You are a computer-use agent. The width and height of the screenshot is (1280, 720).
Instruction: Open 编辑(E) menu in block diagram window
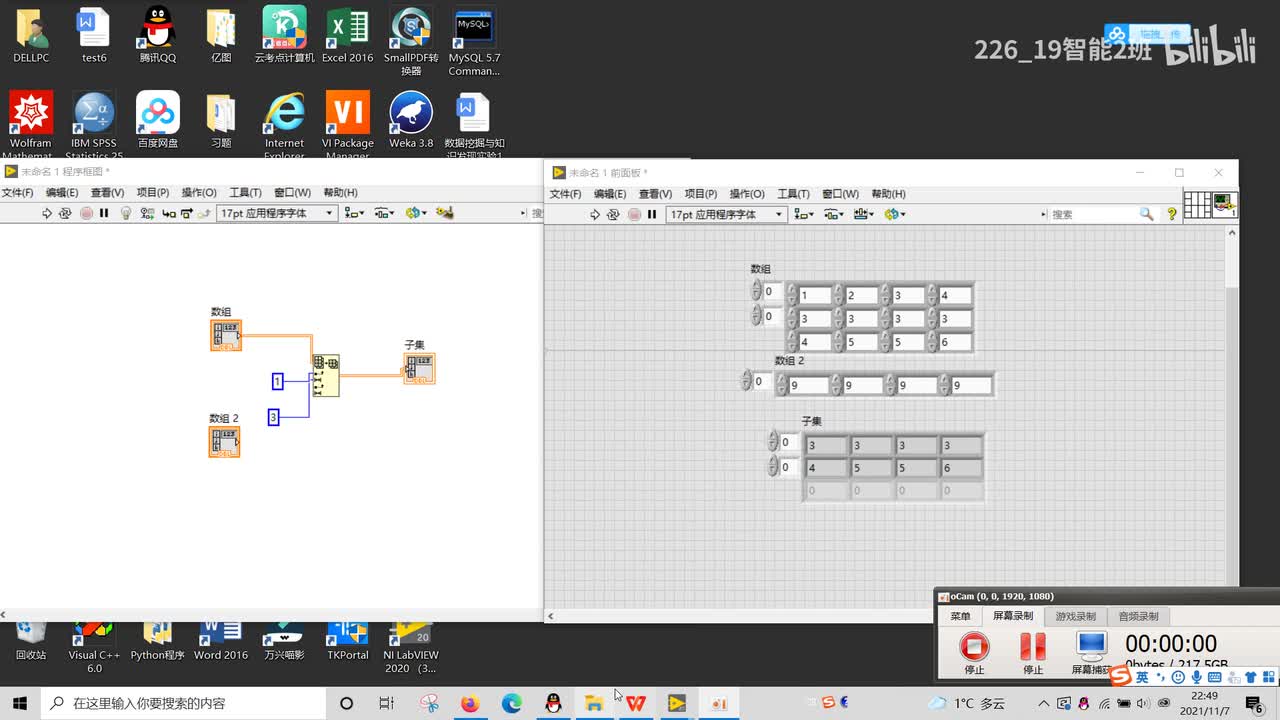(62, 193)
